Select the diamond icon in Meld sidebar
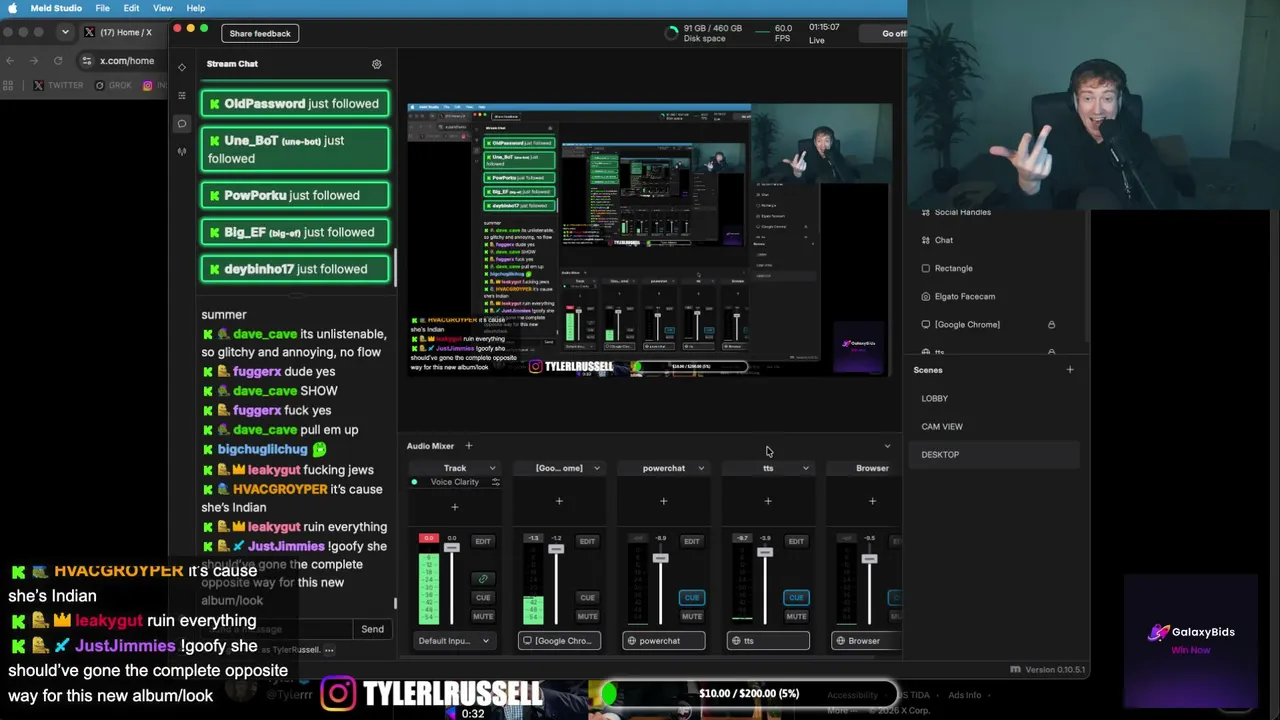This screenshot has height=720, width=1280. tap(182, 67)
